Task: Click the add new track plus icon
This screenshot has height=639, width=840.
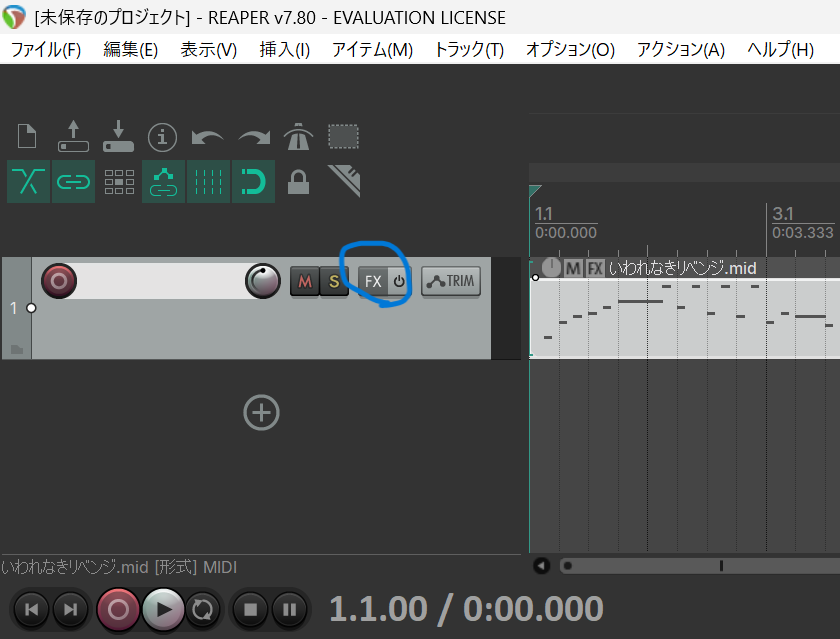Action: pyautogui.click(x=261, y=412)
